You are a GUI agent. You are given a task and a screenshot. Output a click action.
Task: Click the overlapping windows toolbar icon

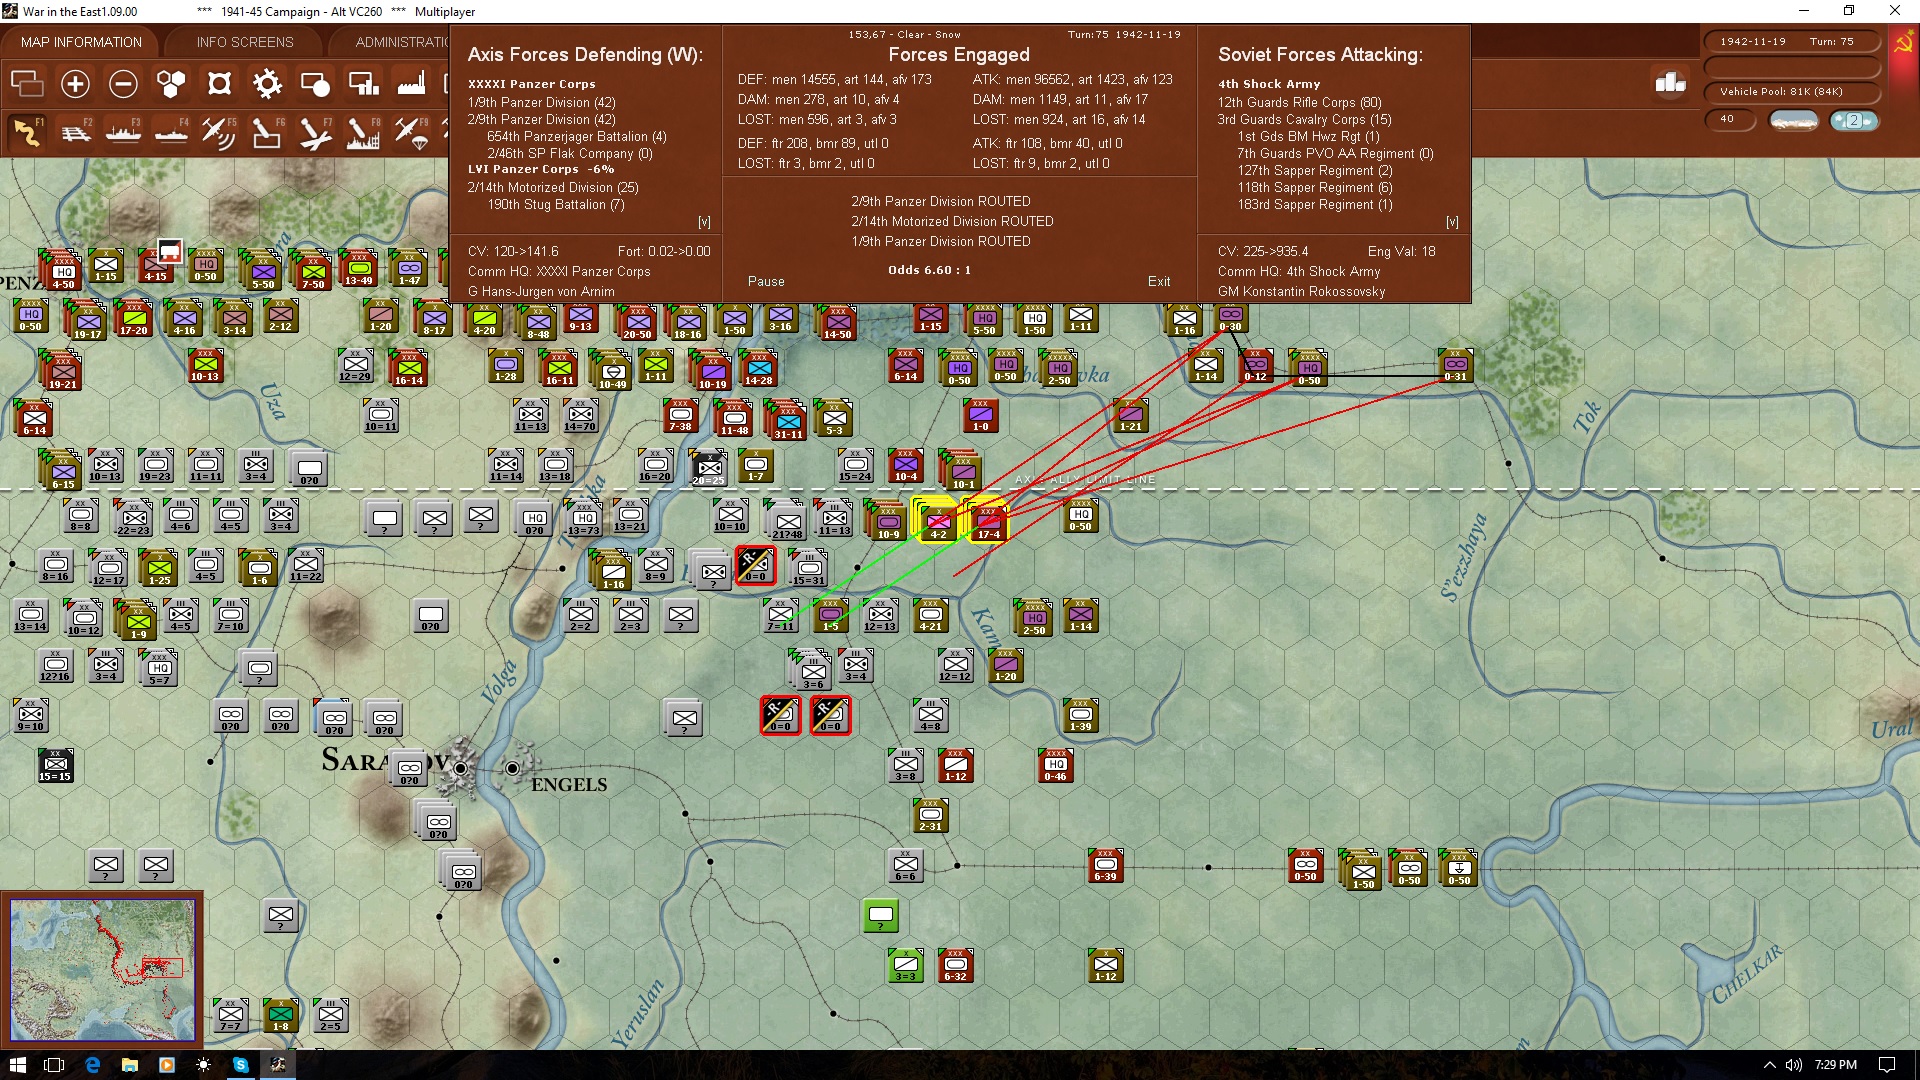click(x=27, y=84)
